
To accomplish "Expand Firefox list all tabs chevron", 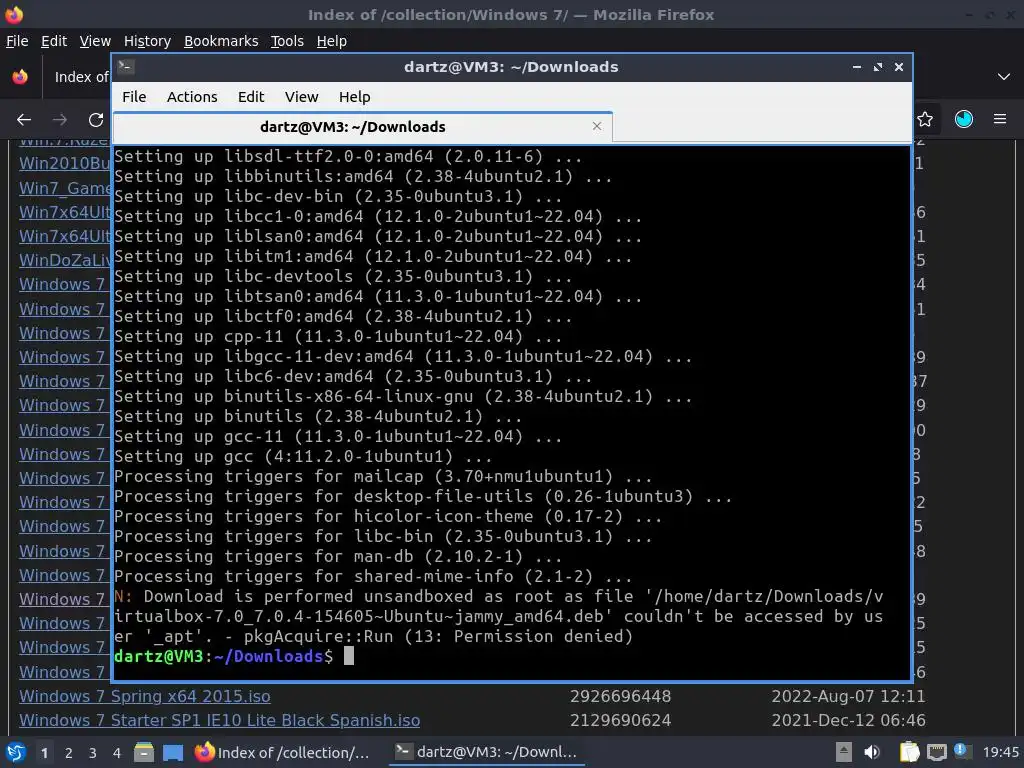I will (x=1004, y=77).
